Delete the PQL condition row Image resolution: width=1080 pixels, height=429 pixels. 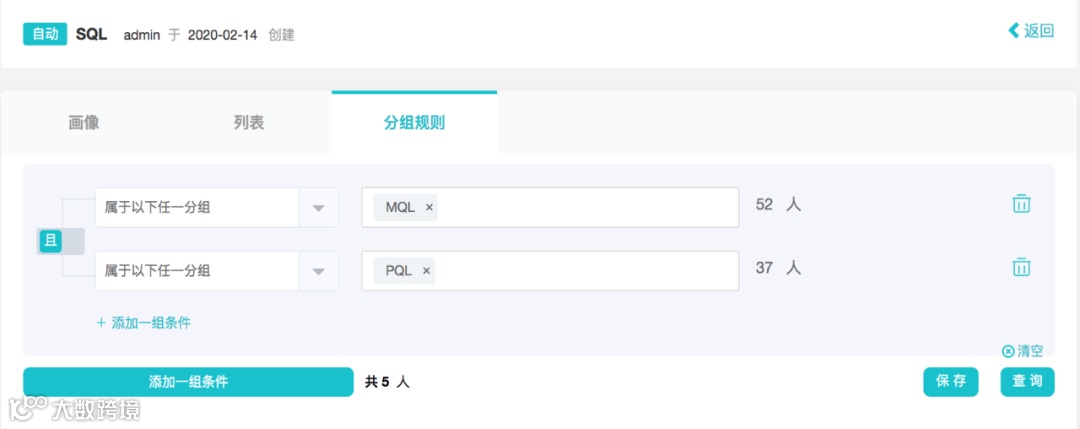[x=1021, y=267]
